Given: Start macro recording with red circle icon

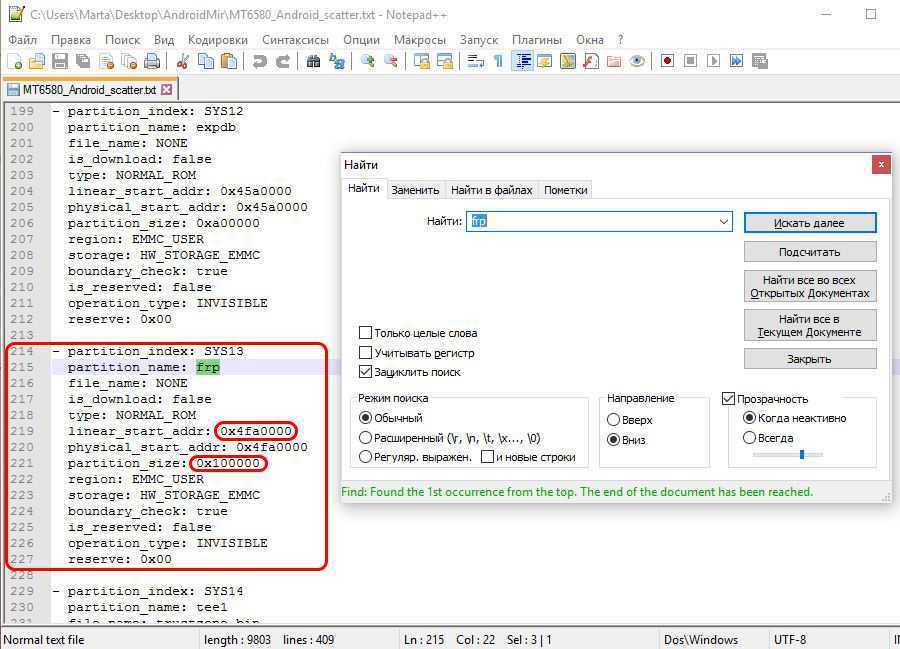Looking at the screenshot, I should (x=667, y=61).
